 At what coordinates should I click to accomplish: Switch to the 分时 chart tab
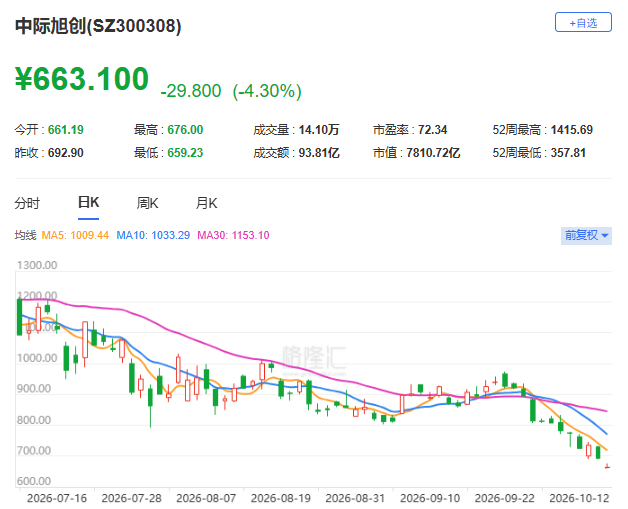[27, 203]
